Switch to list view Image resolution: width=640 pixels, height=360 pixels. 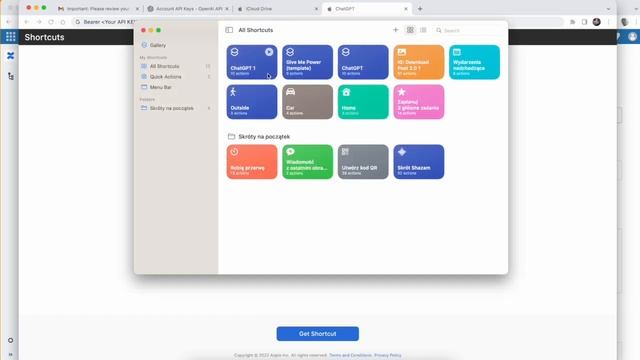click(x=423, y=30)
